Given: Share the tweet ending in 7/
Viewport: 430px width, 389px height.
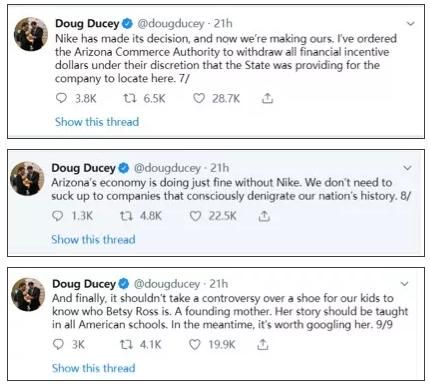Looking at the screenshot, I should click(267, 98).
